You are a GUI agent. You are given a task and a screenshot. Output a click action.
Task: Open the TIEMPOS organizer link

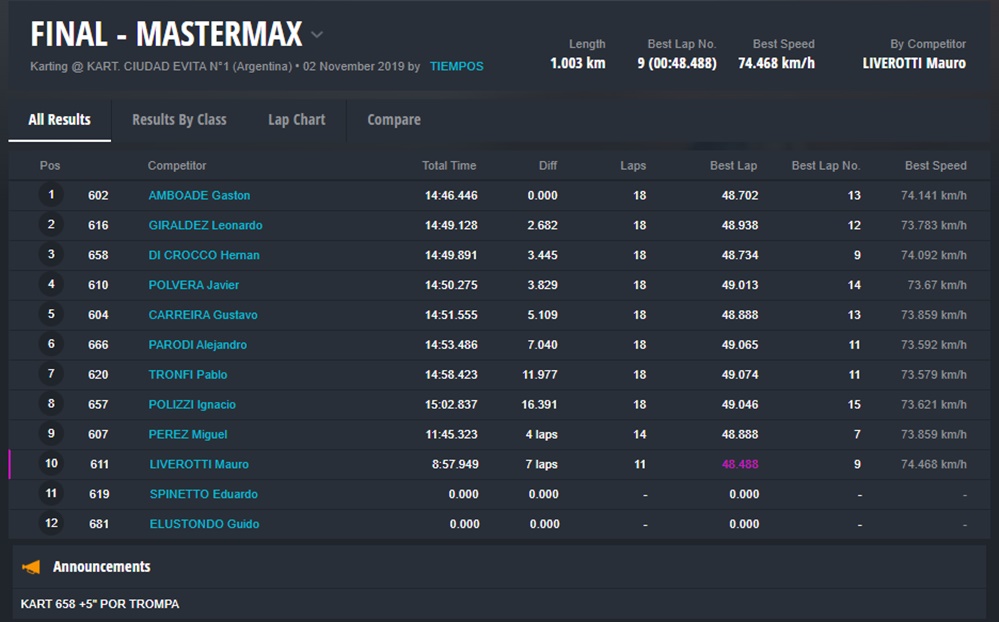click(x=456, y=66)
